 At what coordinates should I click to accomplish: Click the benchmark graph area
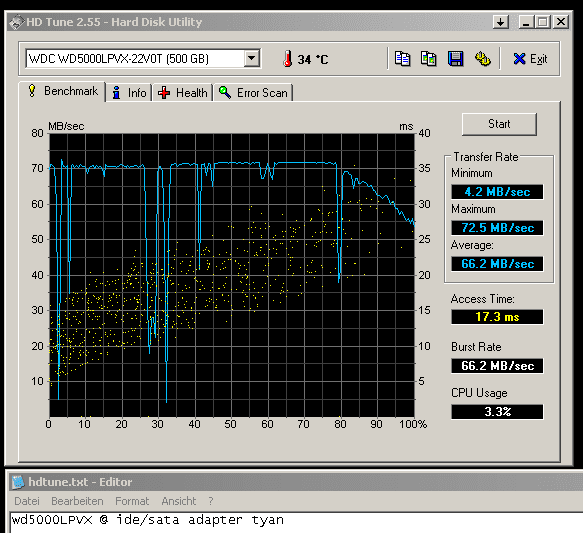pos(232,275)
